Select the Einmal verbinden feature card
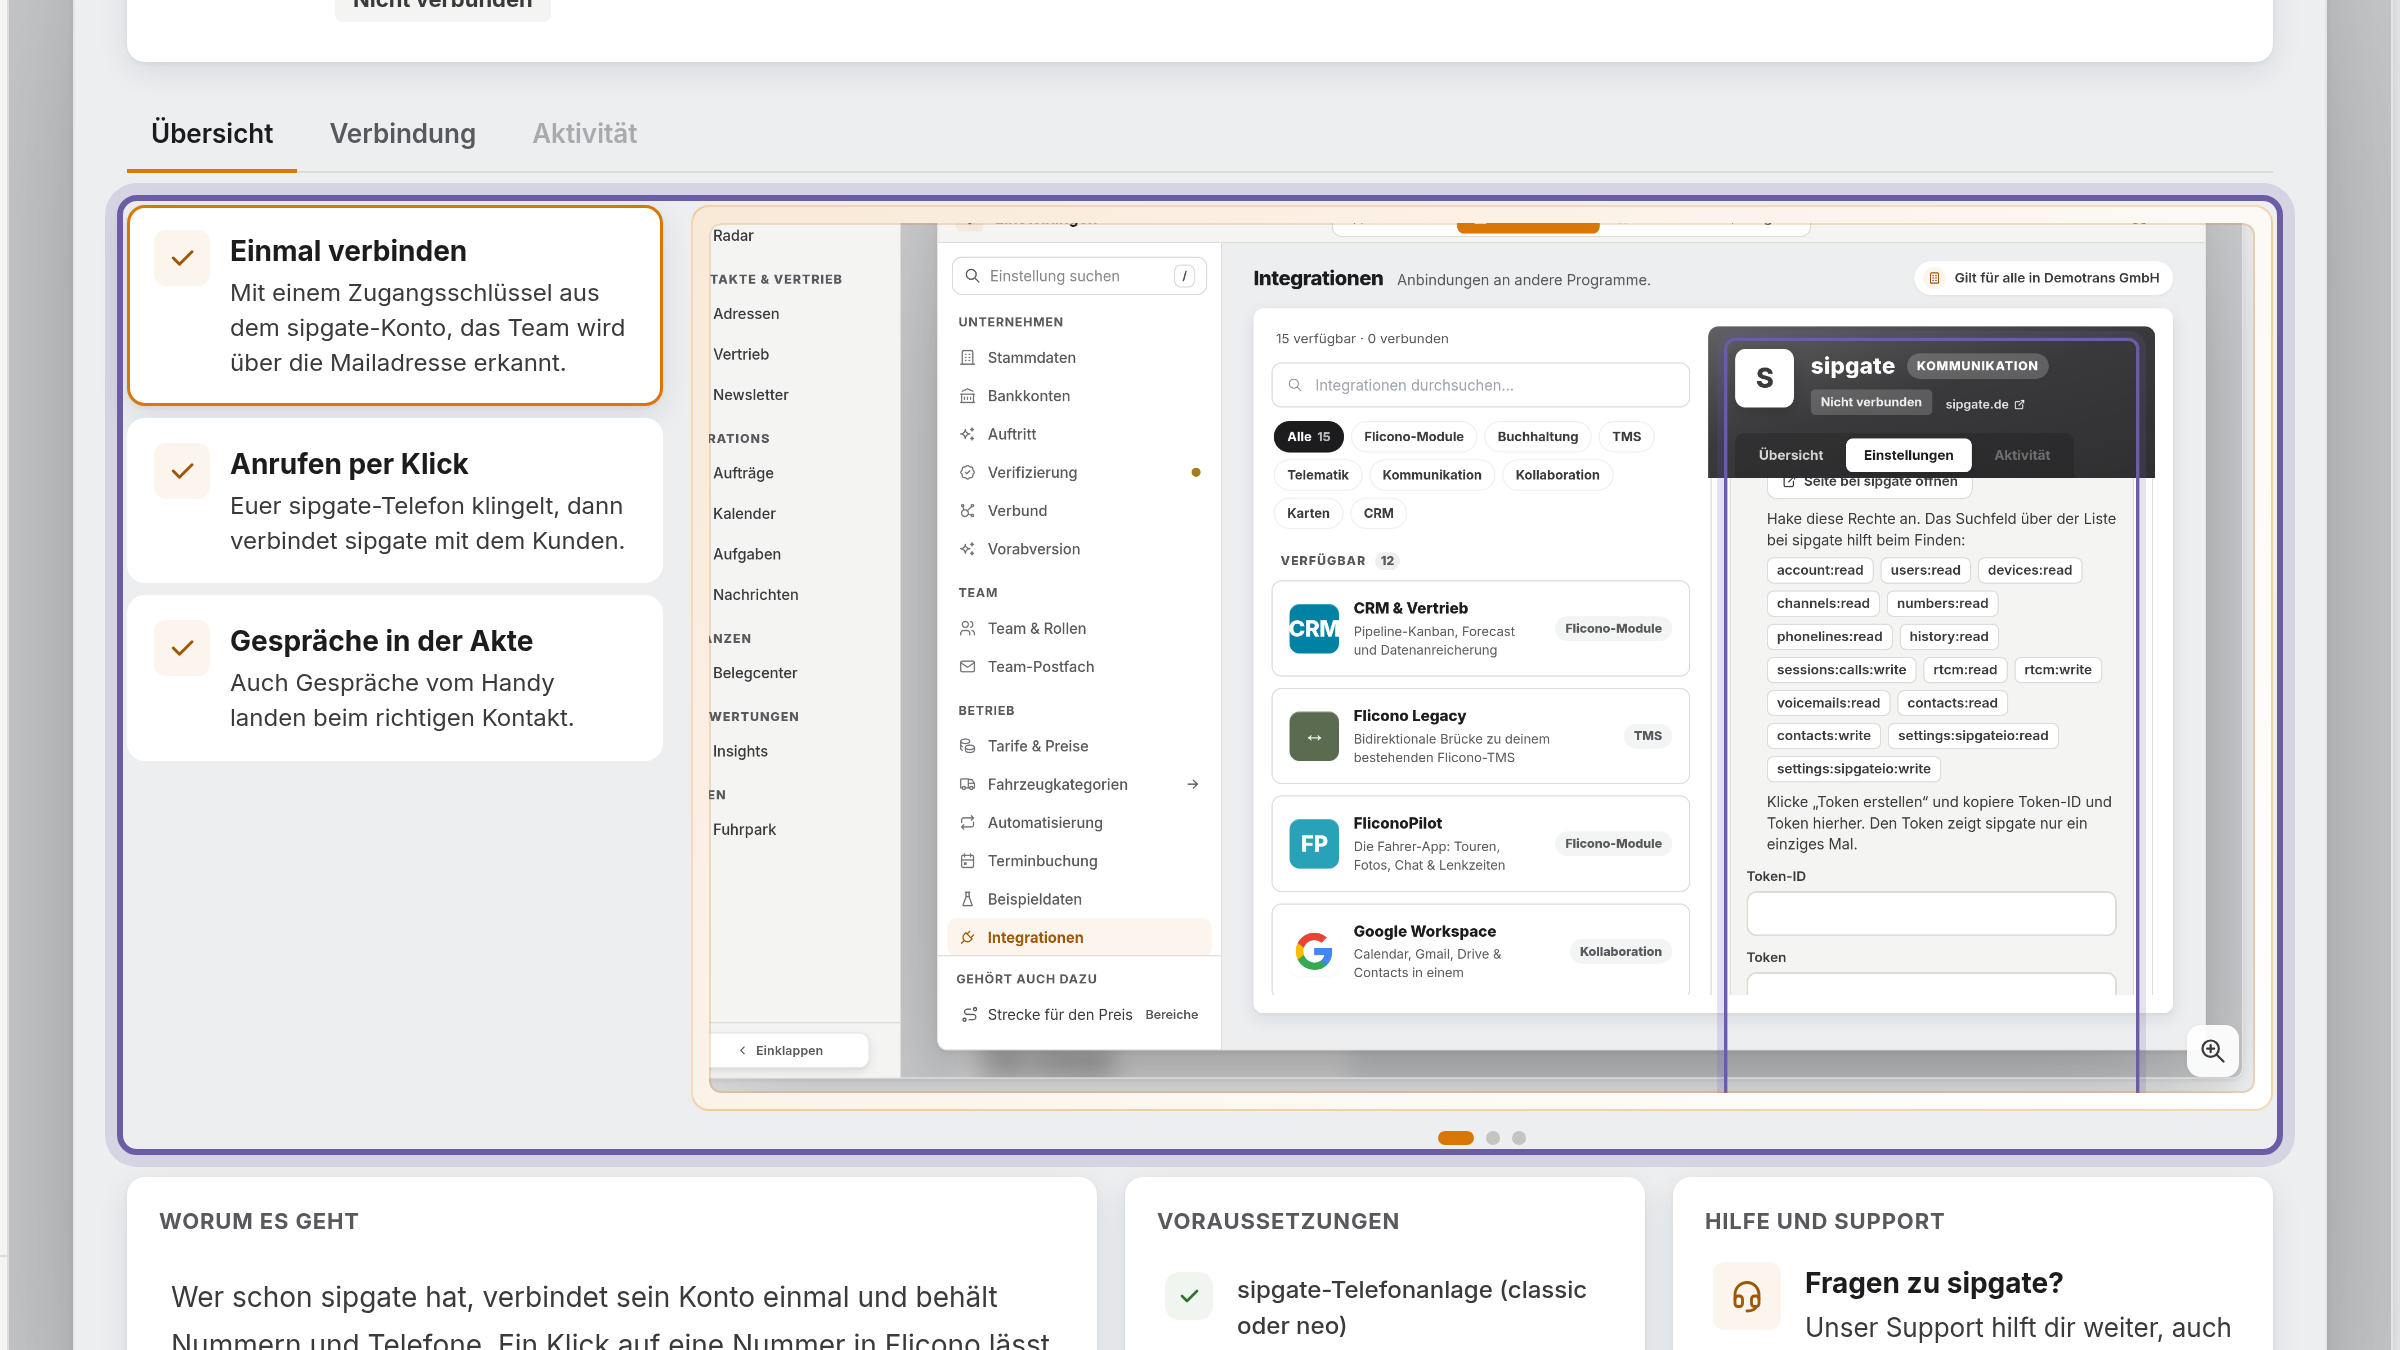Image resolution: width=2400 pixels, height=1350 pixels. click(395, 306)
